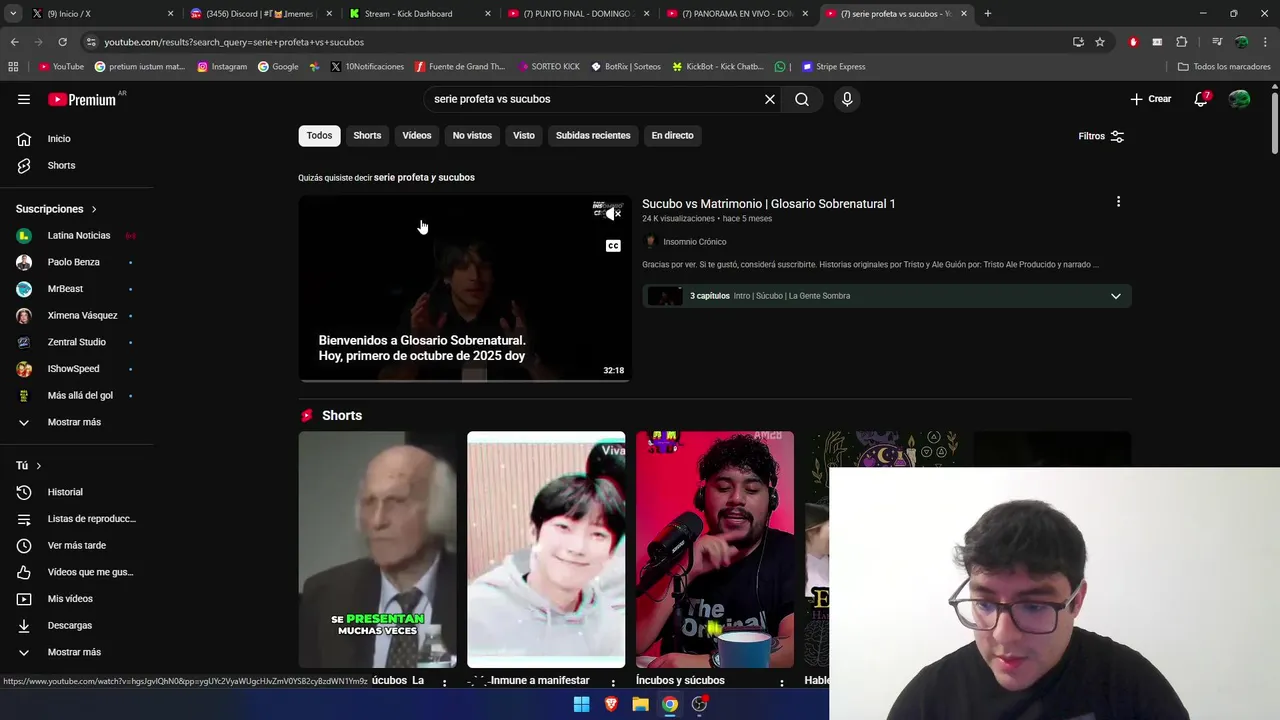1280x720 pixels.
Task: Open more options for Sucubo vs Matrimonio video
Action: coord(1118,202)
